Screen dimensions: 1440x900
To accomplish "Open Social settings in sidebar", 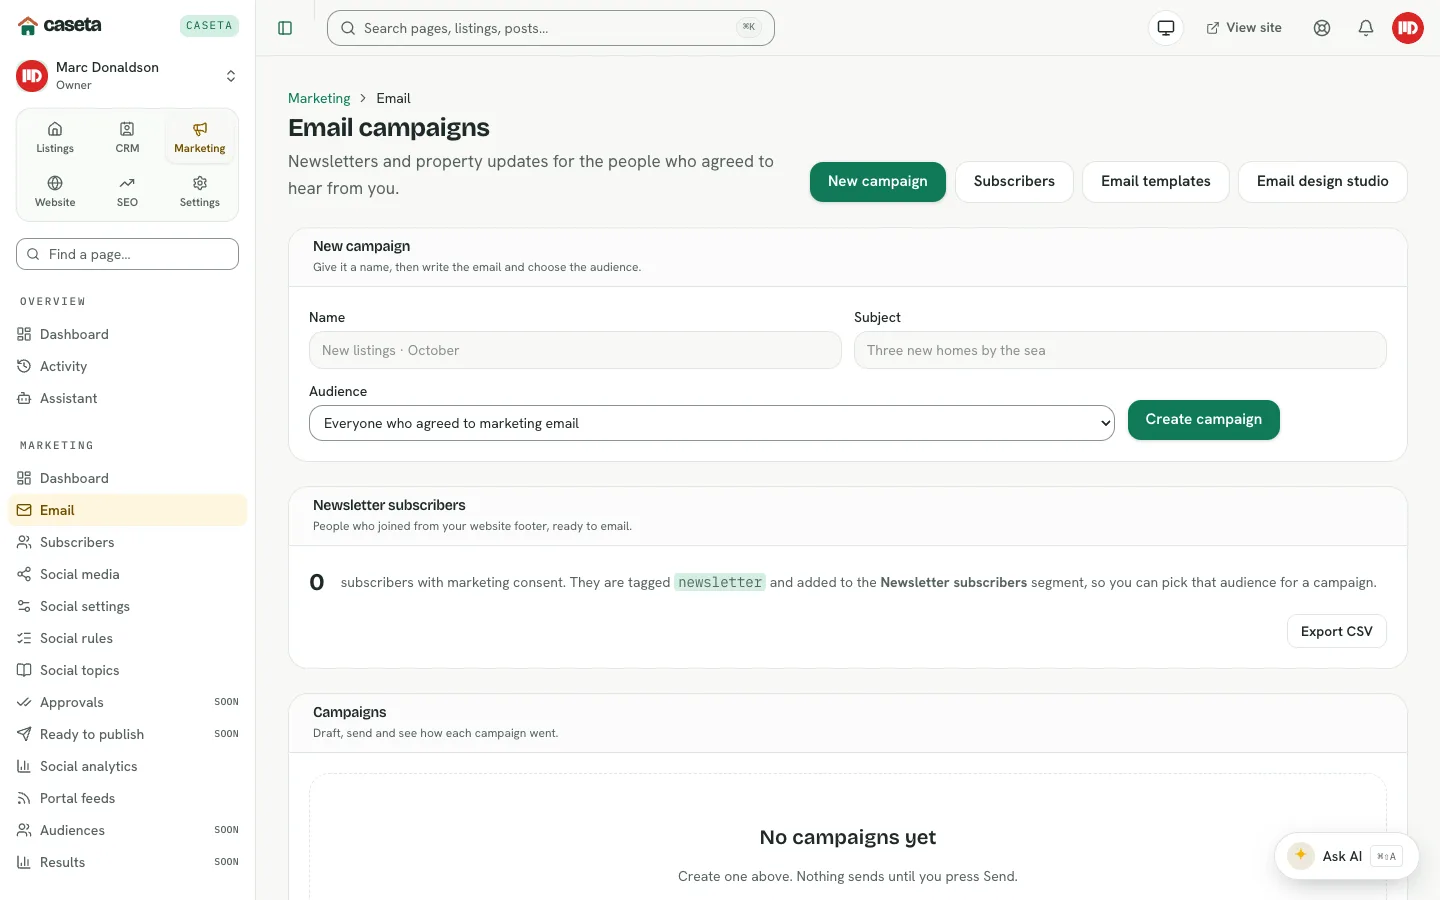I will coord(127,606).
